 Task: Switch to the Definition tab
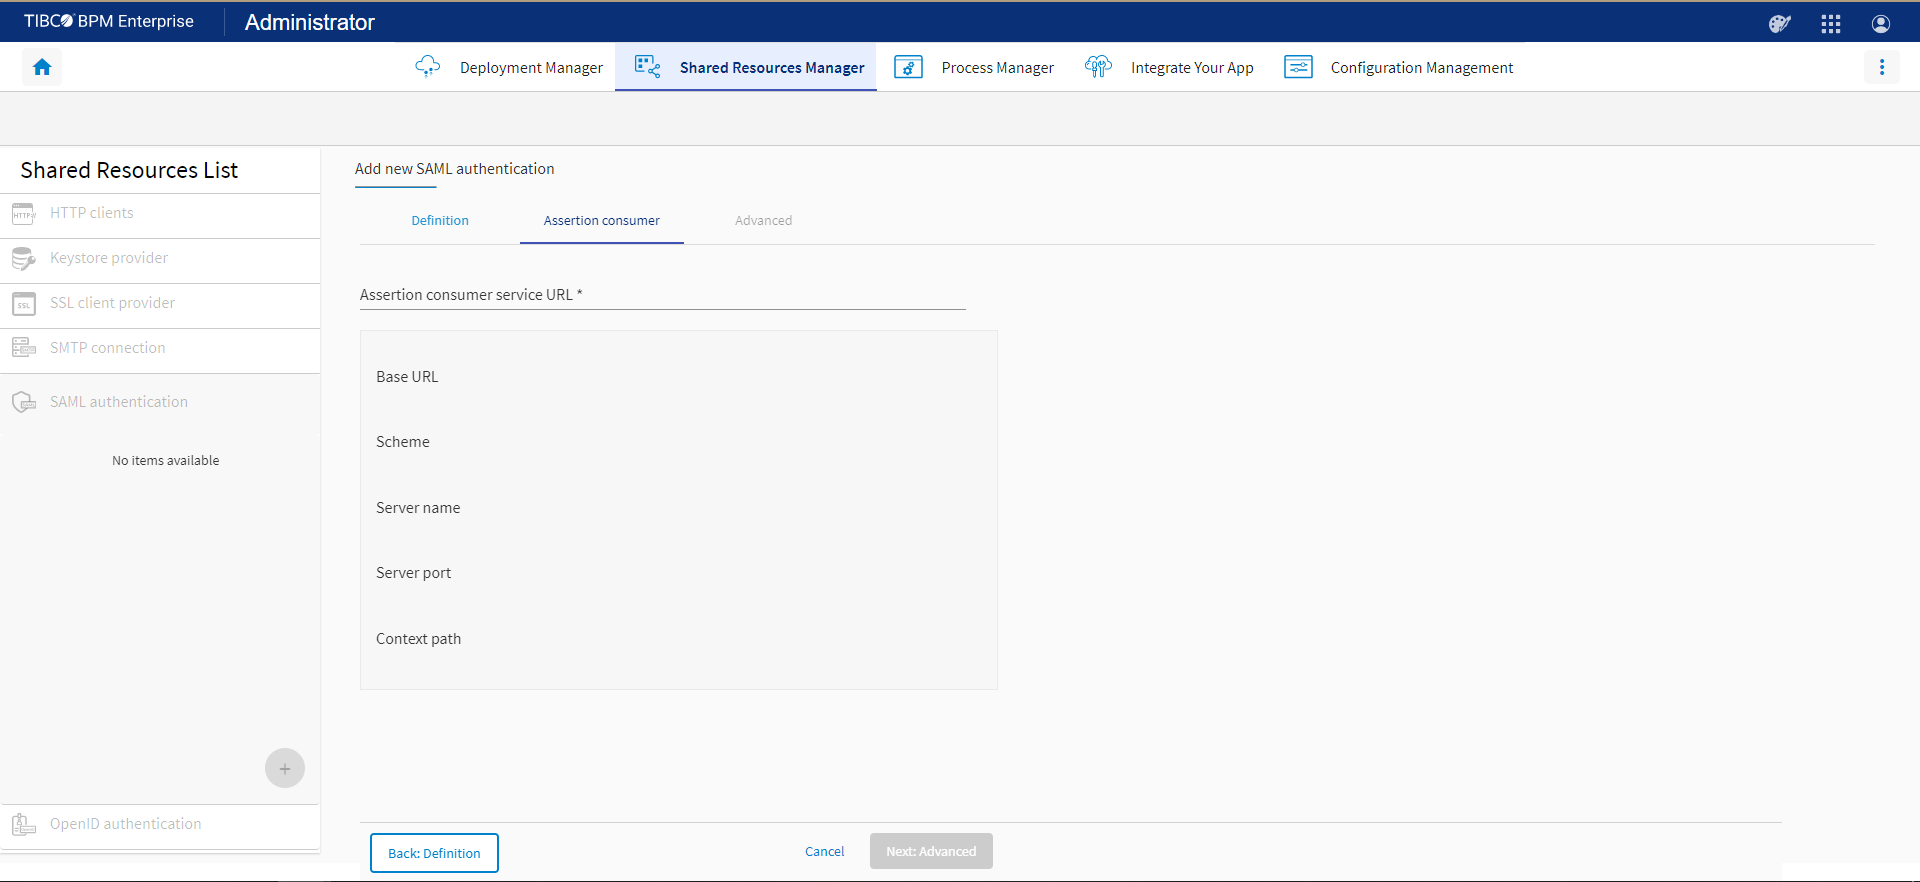[x=440, y=221]
